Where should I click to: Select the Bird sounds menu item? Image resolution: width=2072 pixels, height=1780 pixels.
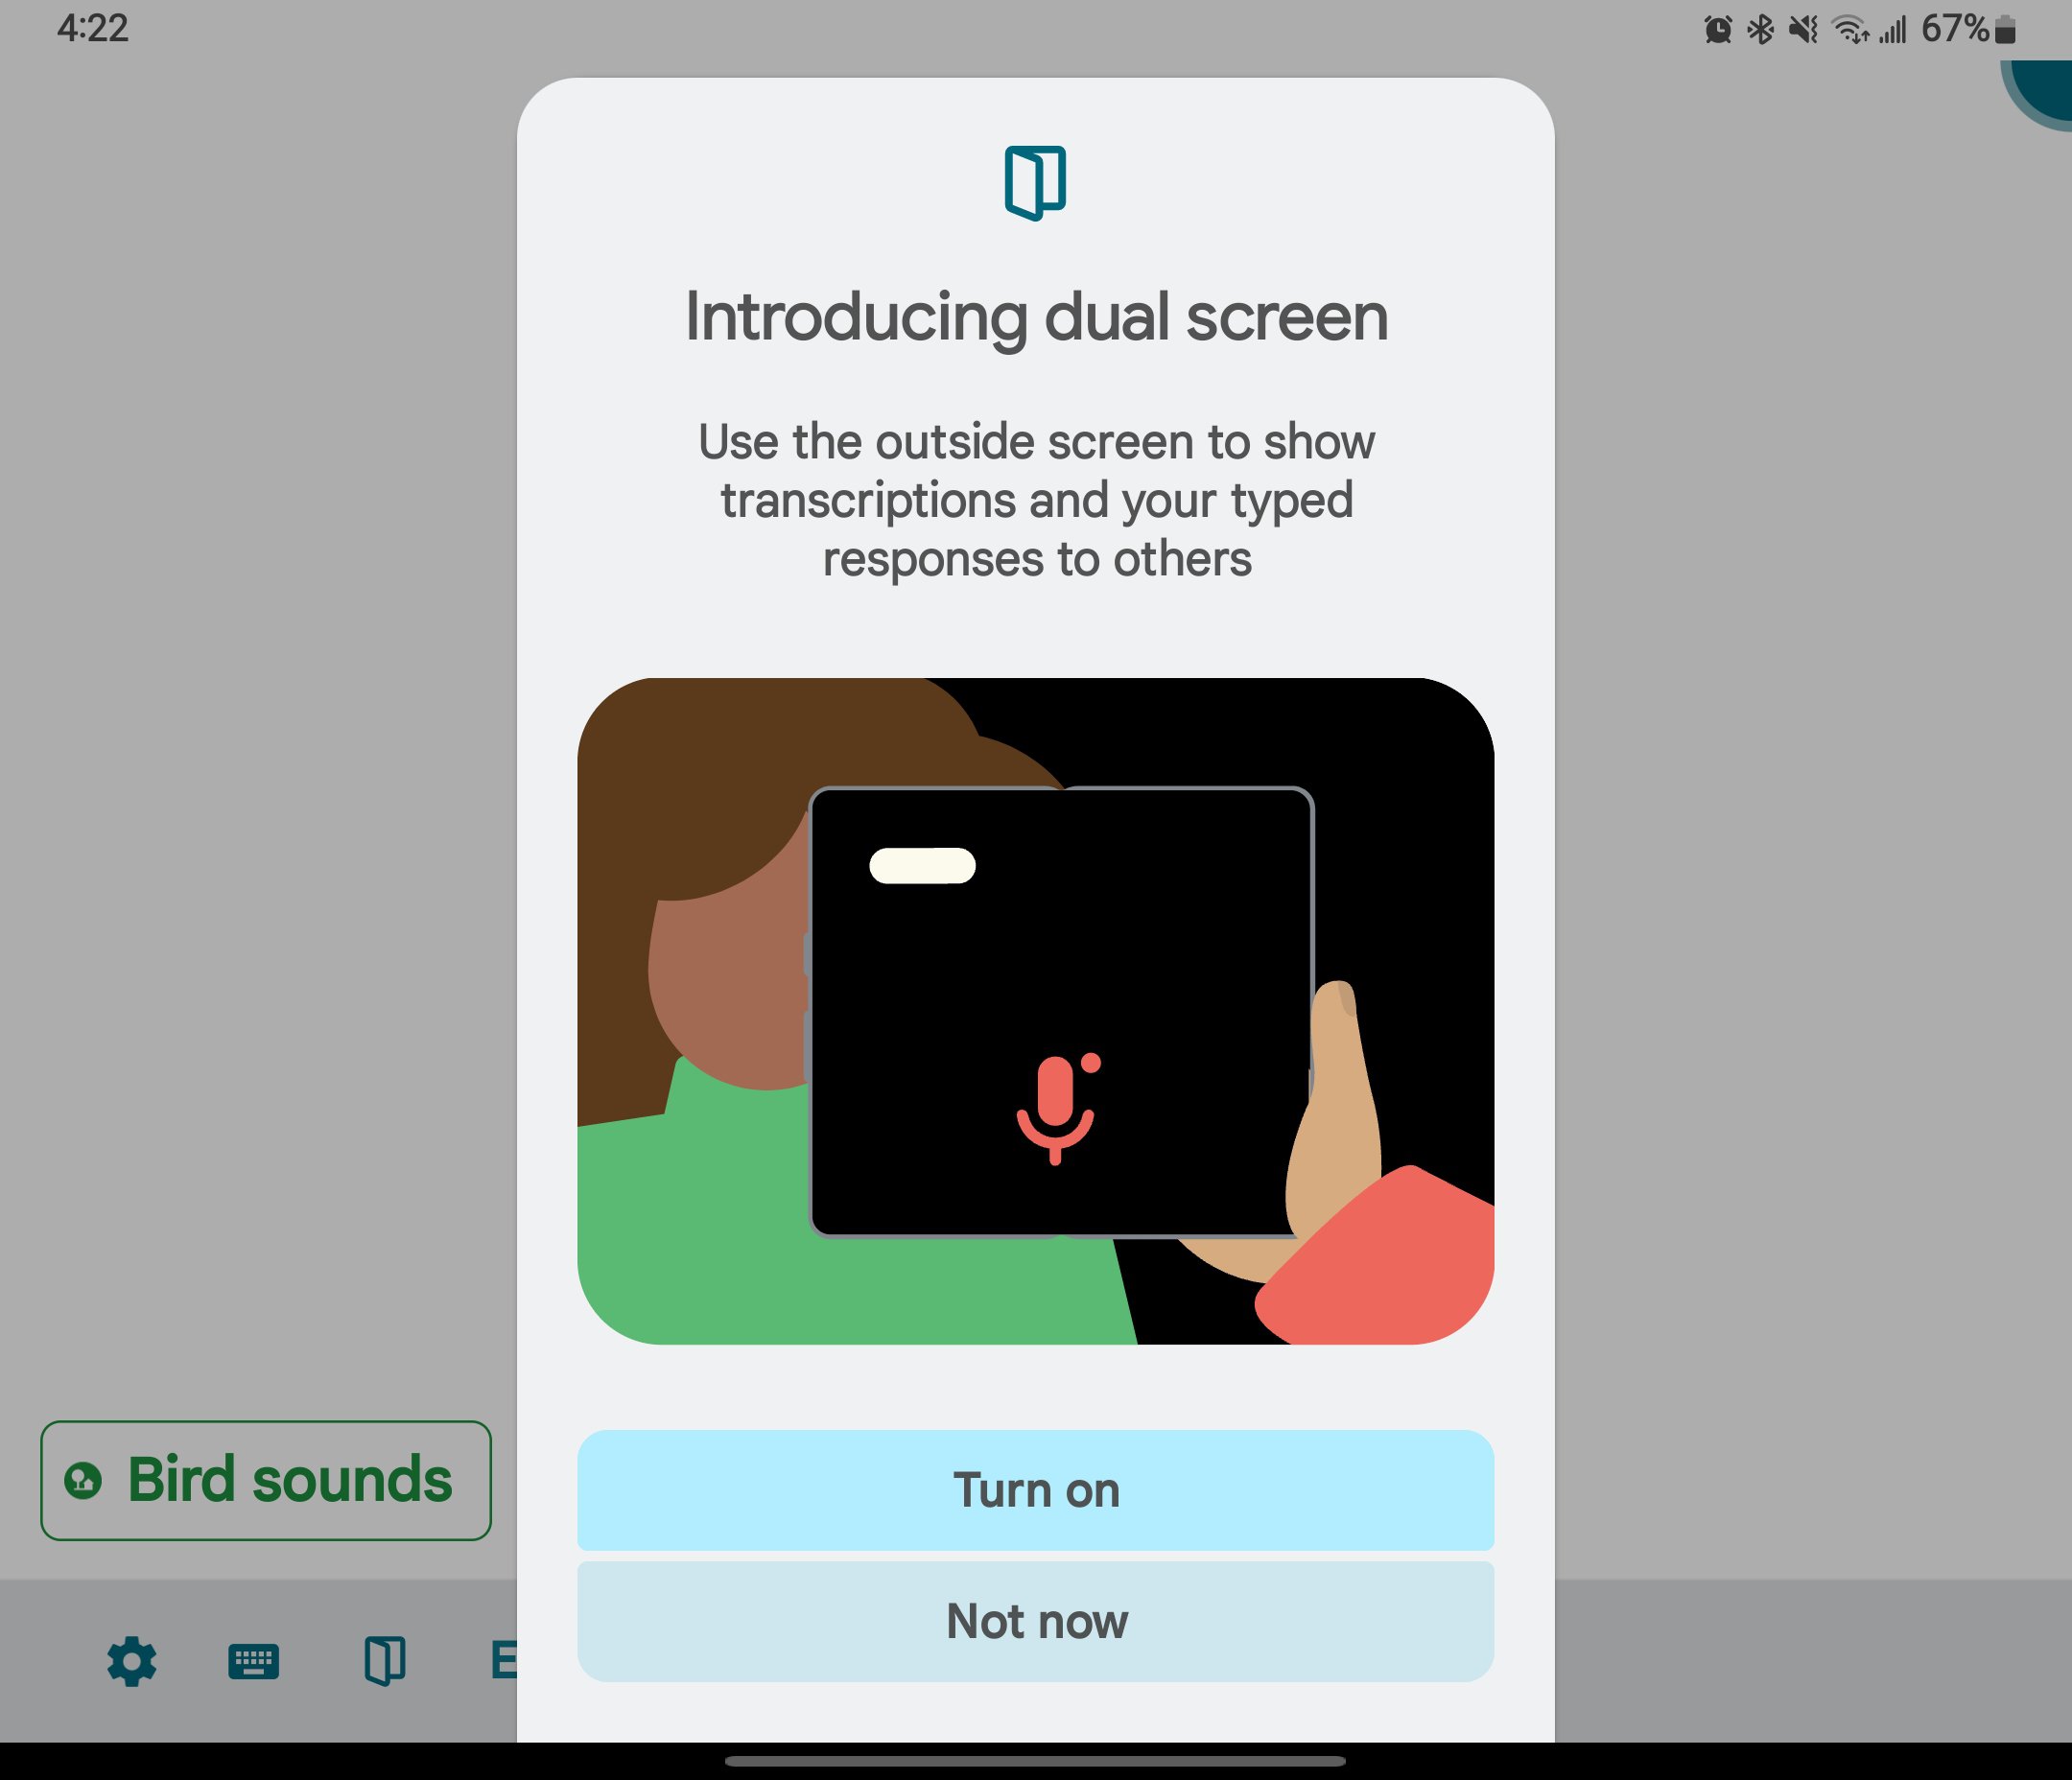[268, 1479]
